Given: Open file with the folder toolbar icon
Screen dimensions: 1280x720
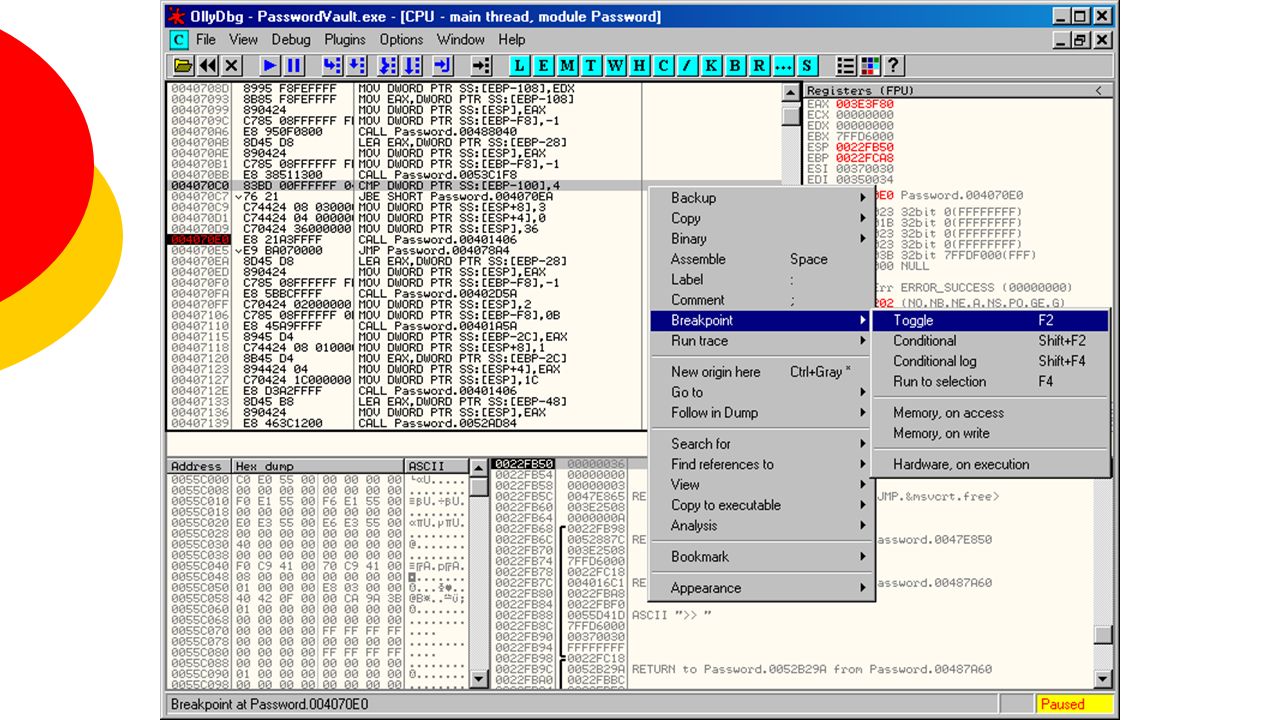Looking at the screenshot, I should pyautogui.click(x=183, y=65).
